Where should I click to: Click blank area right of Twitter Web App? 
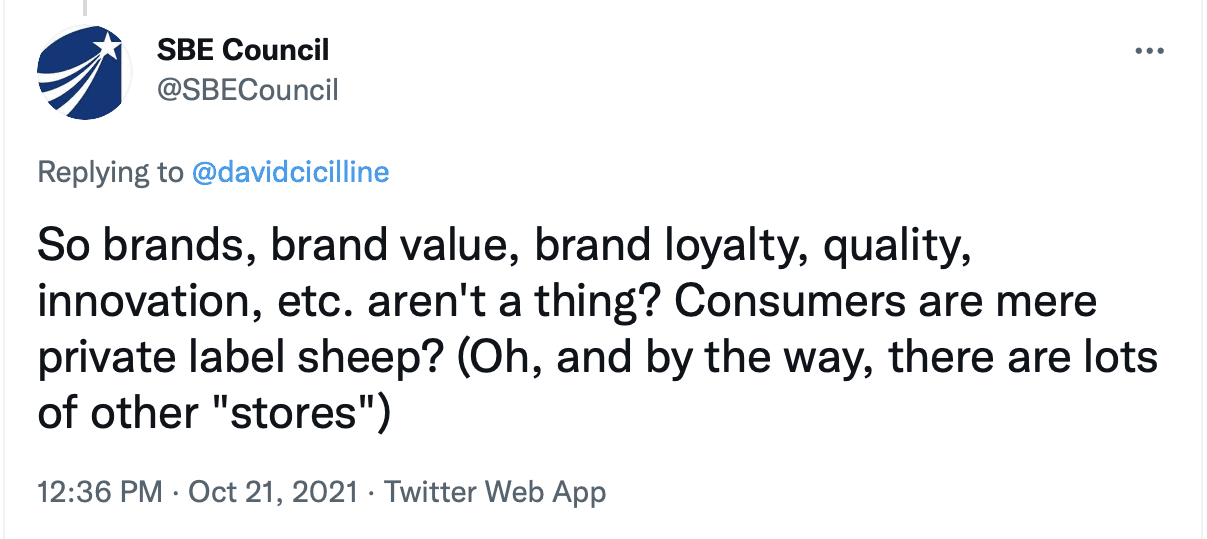tap(900, 492)
